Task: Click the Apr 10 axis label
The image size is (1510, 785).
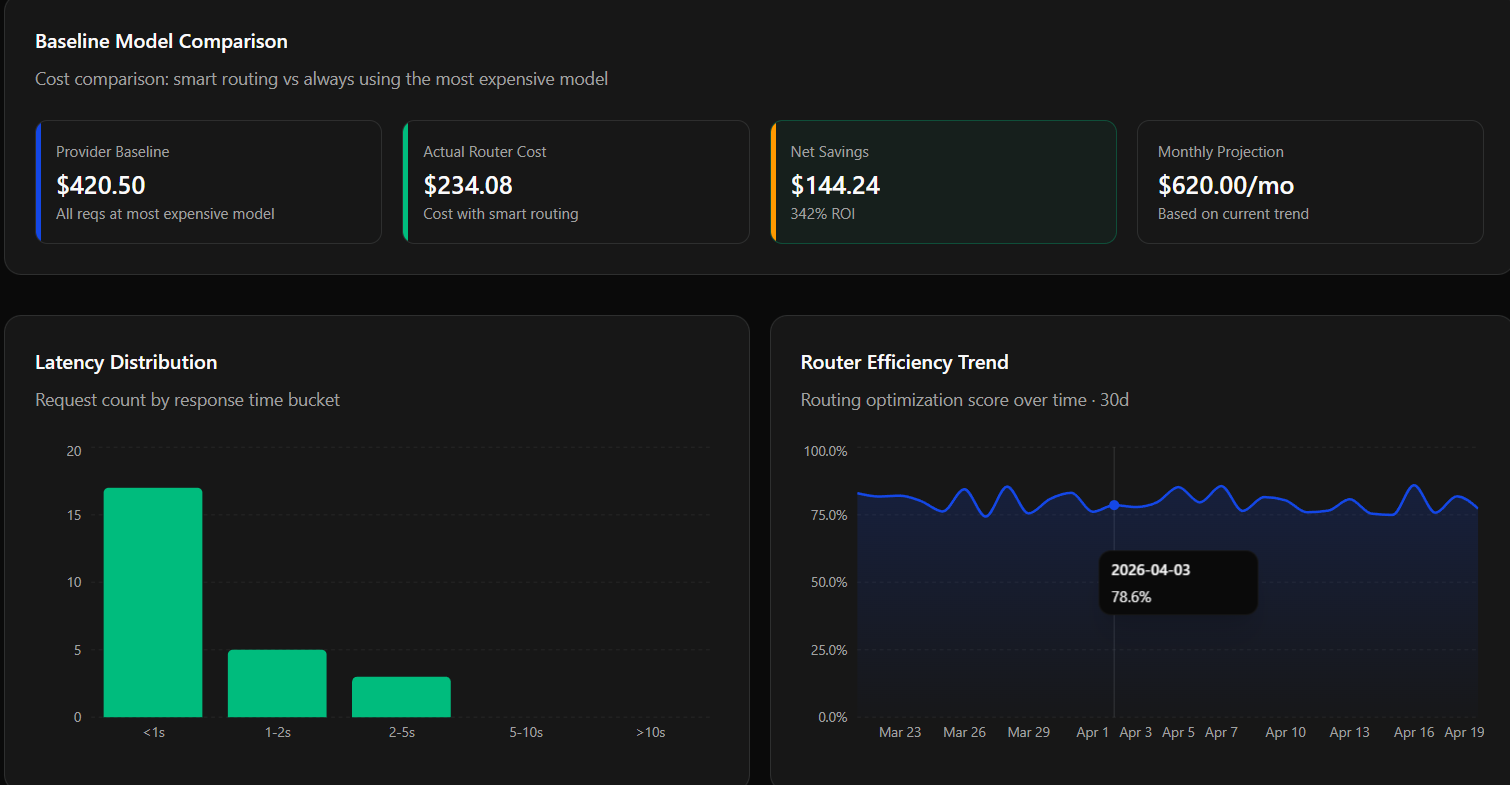Action: 1285,732
